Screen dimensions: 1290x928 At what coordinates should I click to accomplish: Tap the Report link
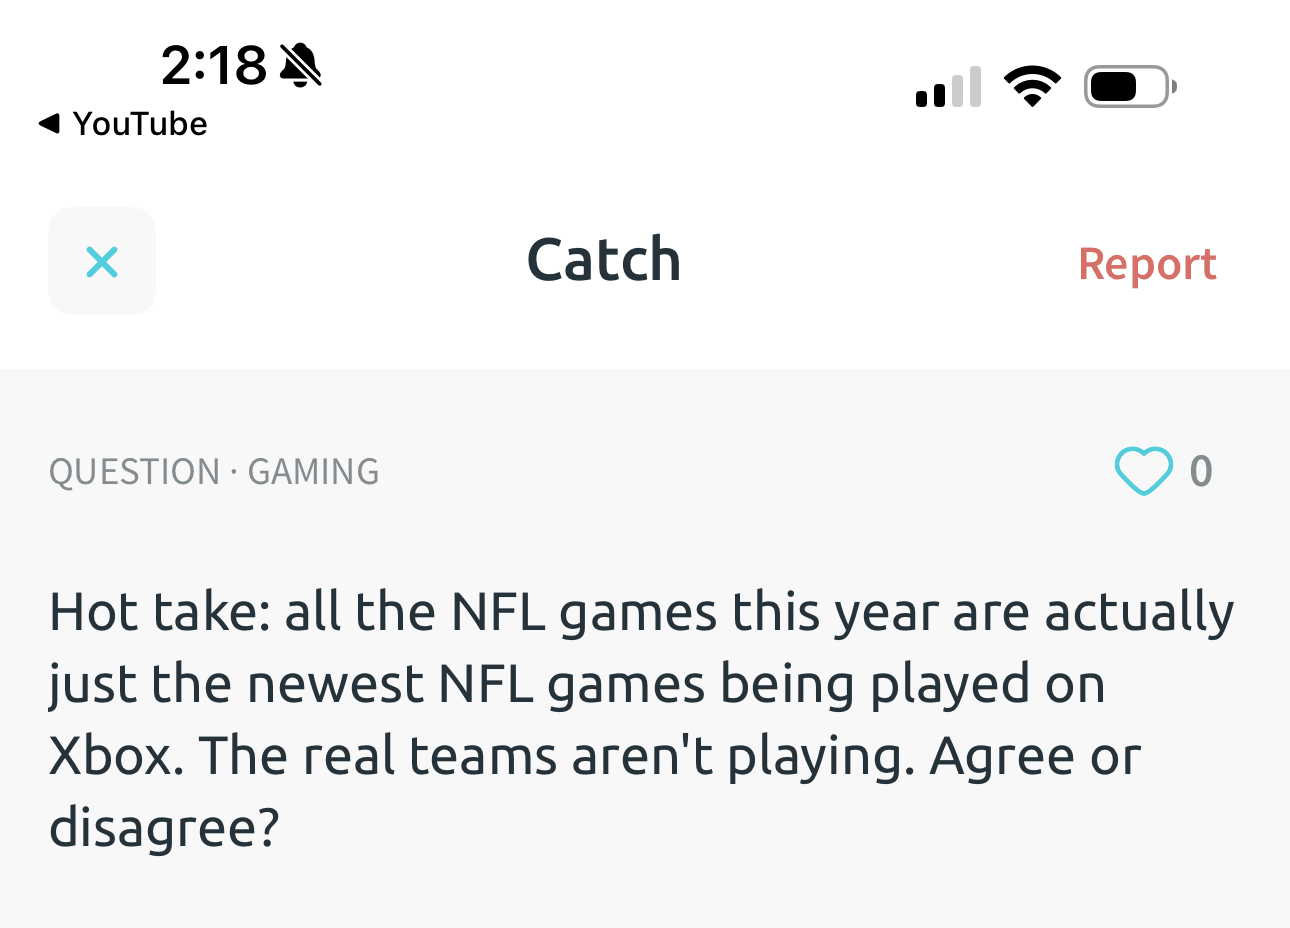coord(1147,264)
